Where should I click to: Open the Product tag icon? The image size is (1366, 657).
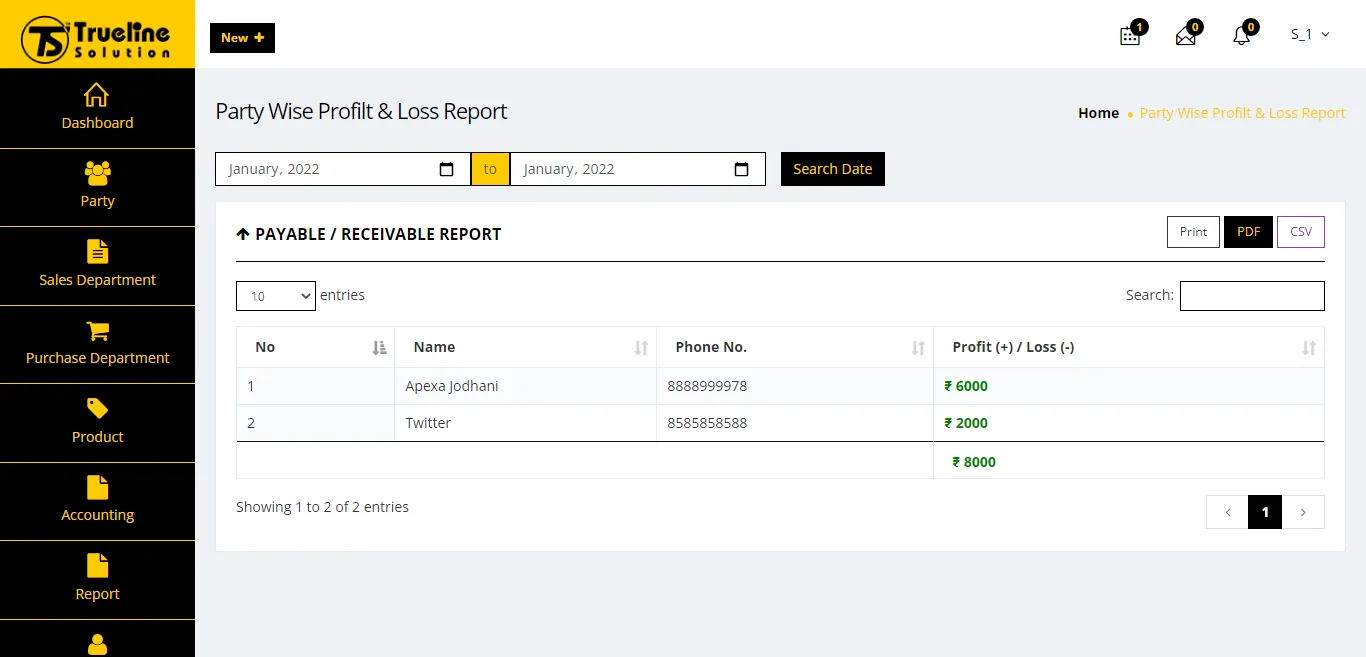pos(97,408)
